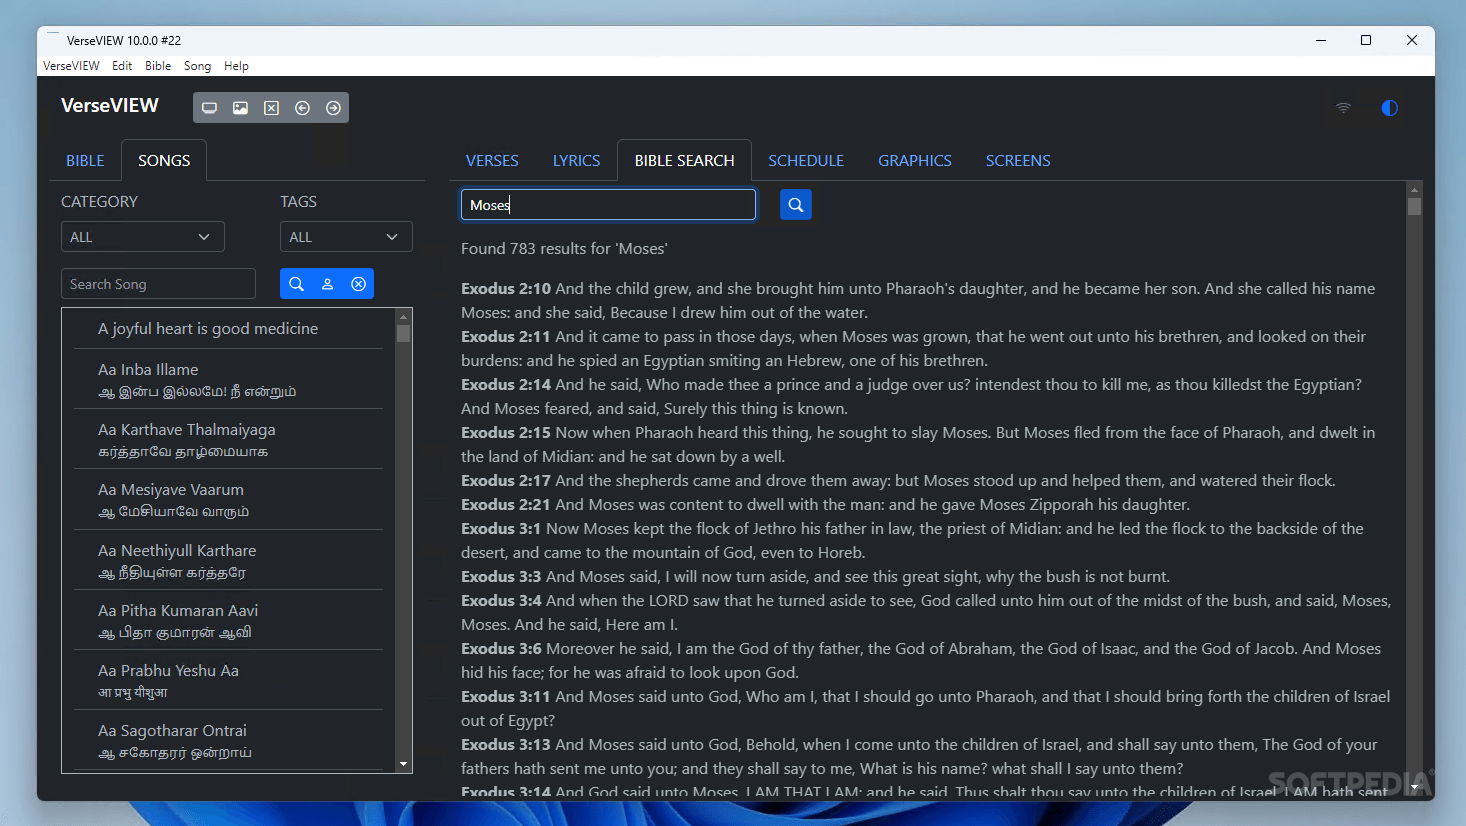Click the Exodus 3:13 search result
Image resolution: width=1466 pixels, height=826 pixels.
[919, 757]
